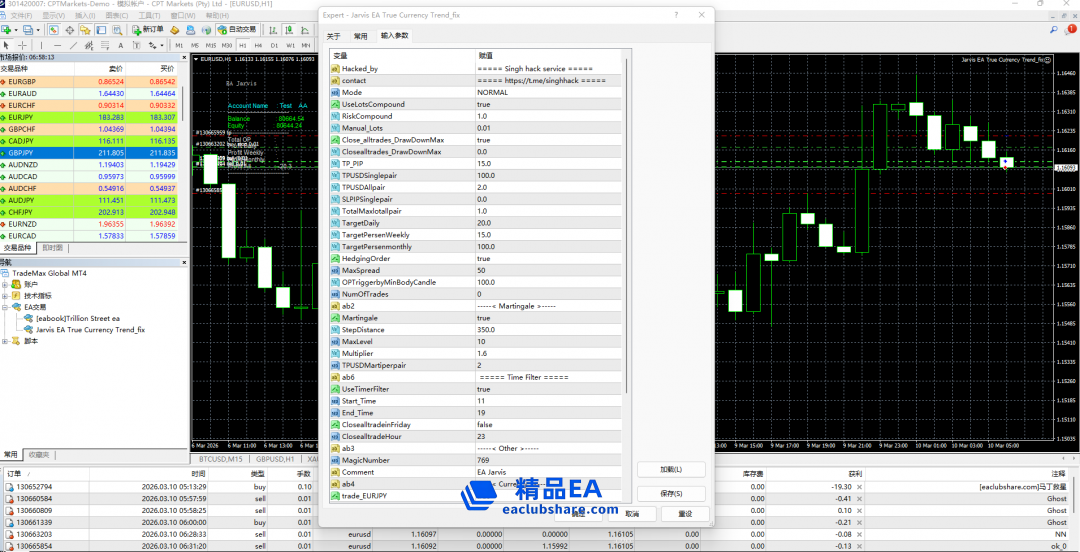Click the New Order (新订单) toolbar button
The height and width of the screenshot is (552, 1080).
[148, 30]
